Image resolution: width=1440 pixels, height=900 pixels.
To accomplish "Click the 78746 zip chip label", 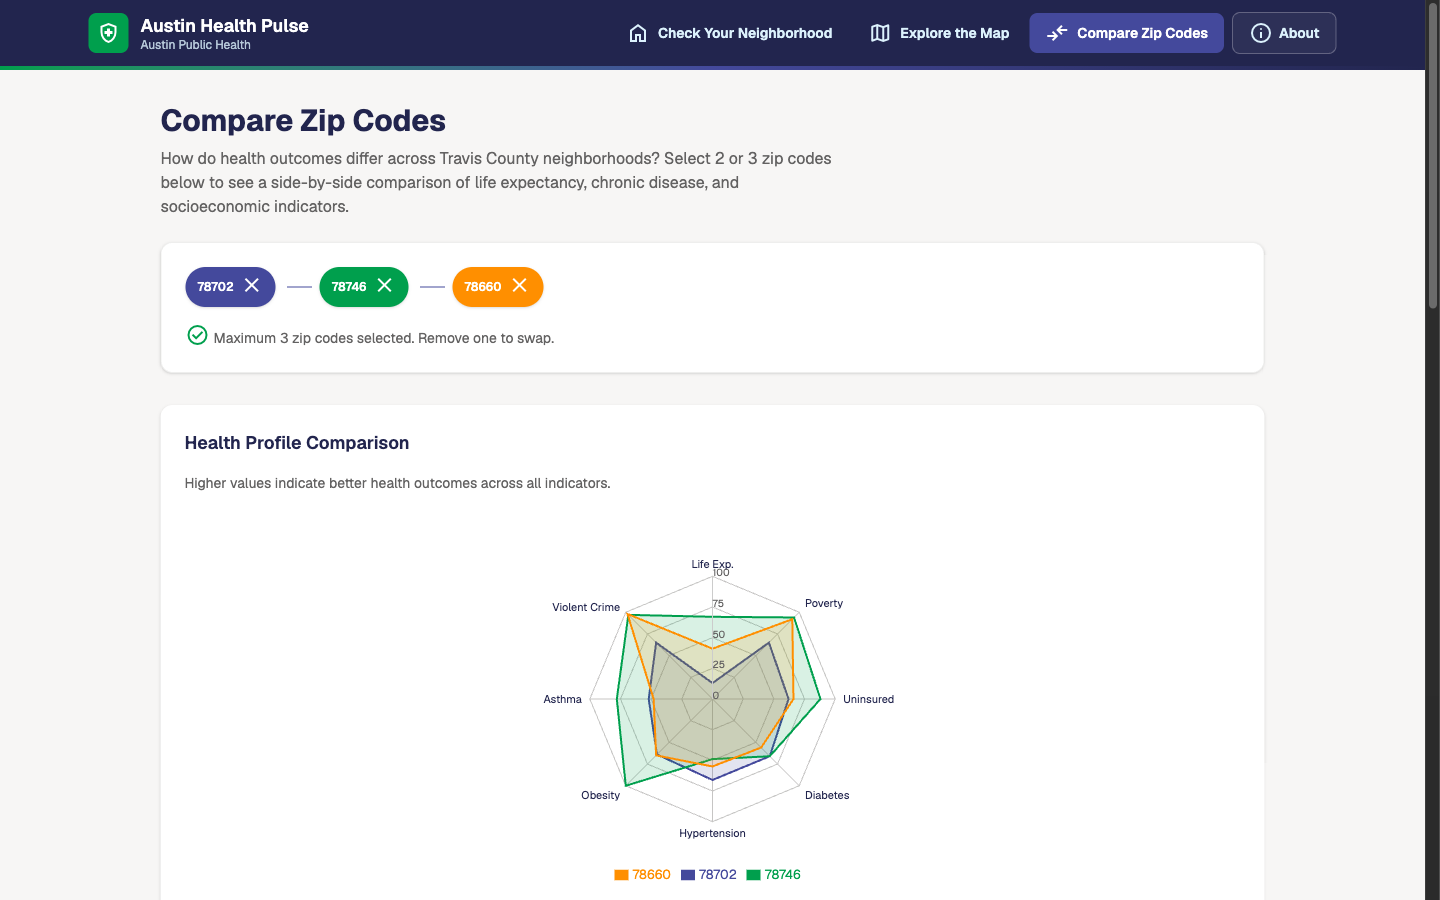I will point(349,287).
